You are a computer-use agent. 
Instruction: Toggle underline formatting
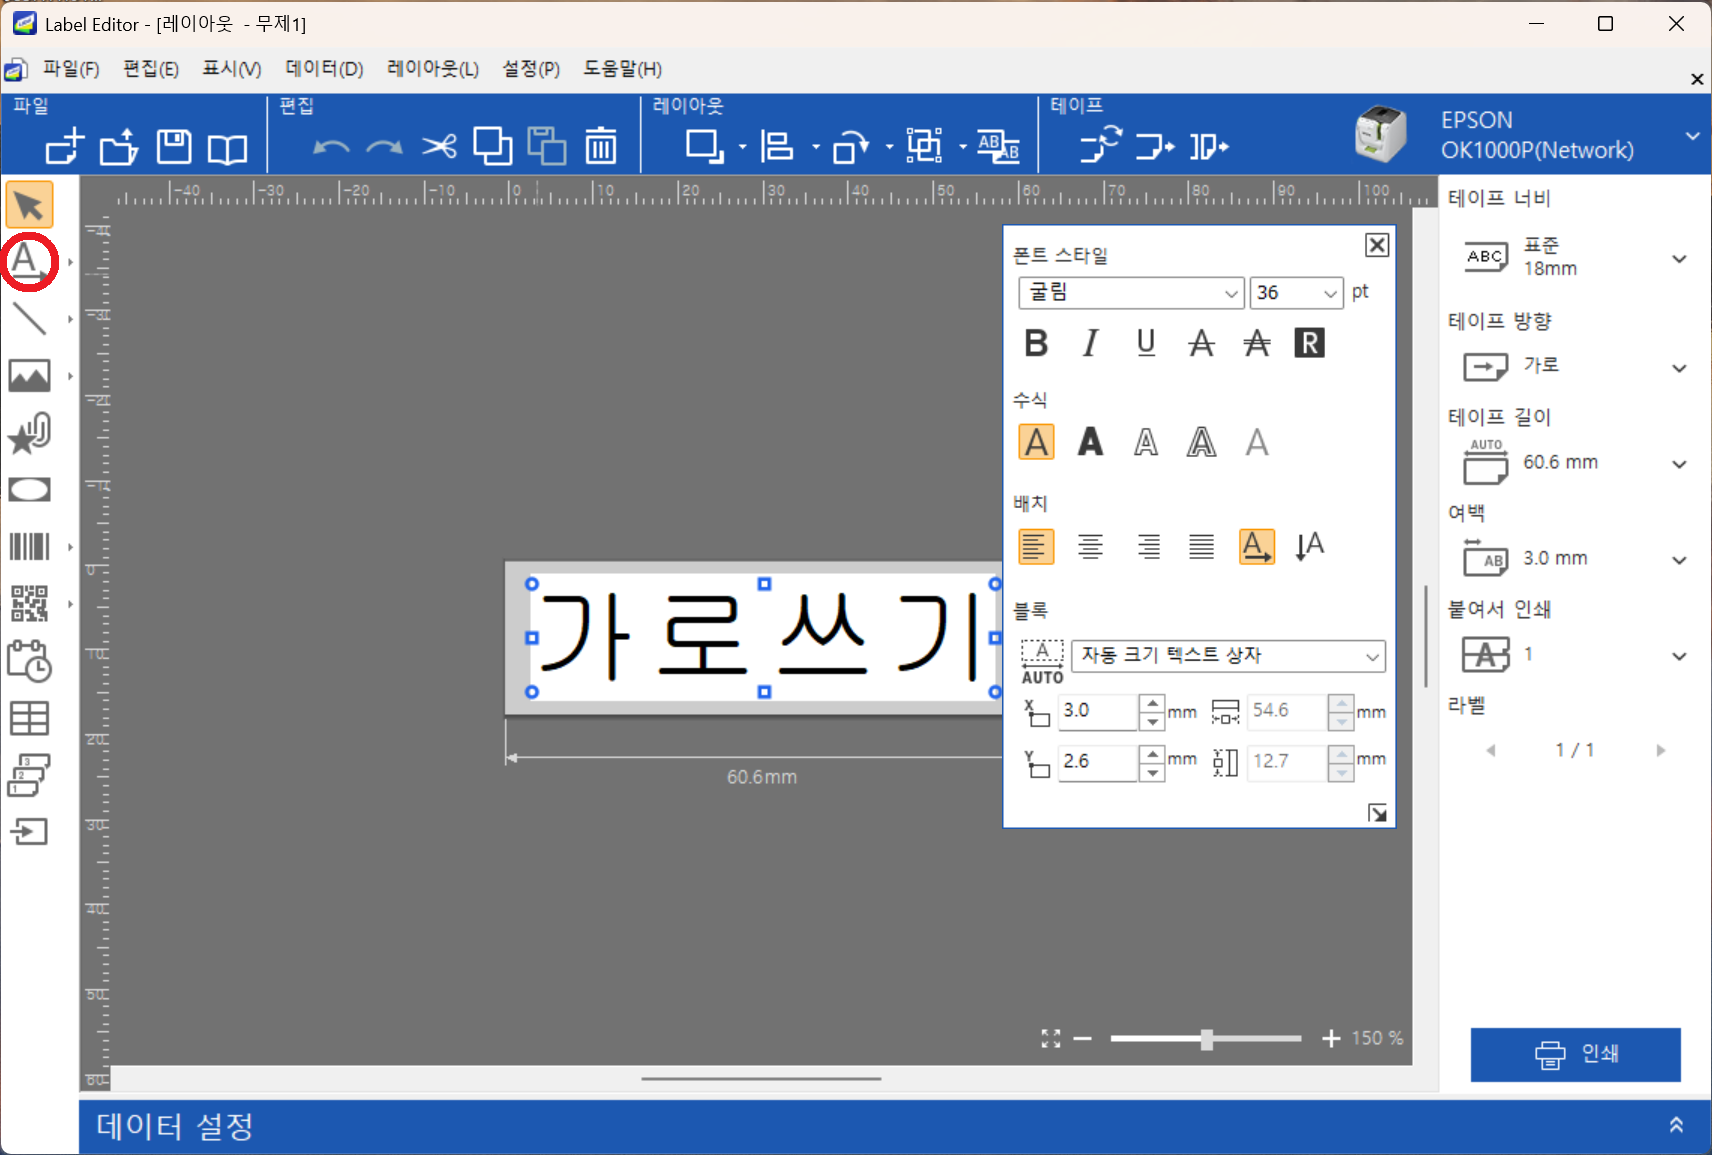click(1146, 343)
